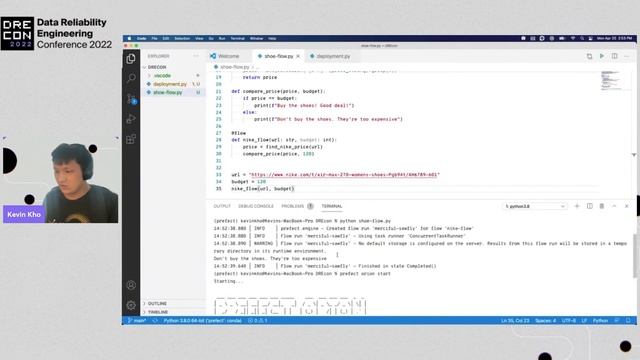The width and height of the screenshot is (640, 360).
Task: Open Explorer panel more actions ellipsis
Action: pos(196,56)
